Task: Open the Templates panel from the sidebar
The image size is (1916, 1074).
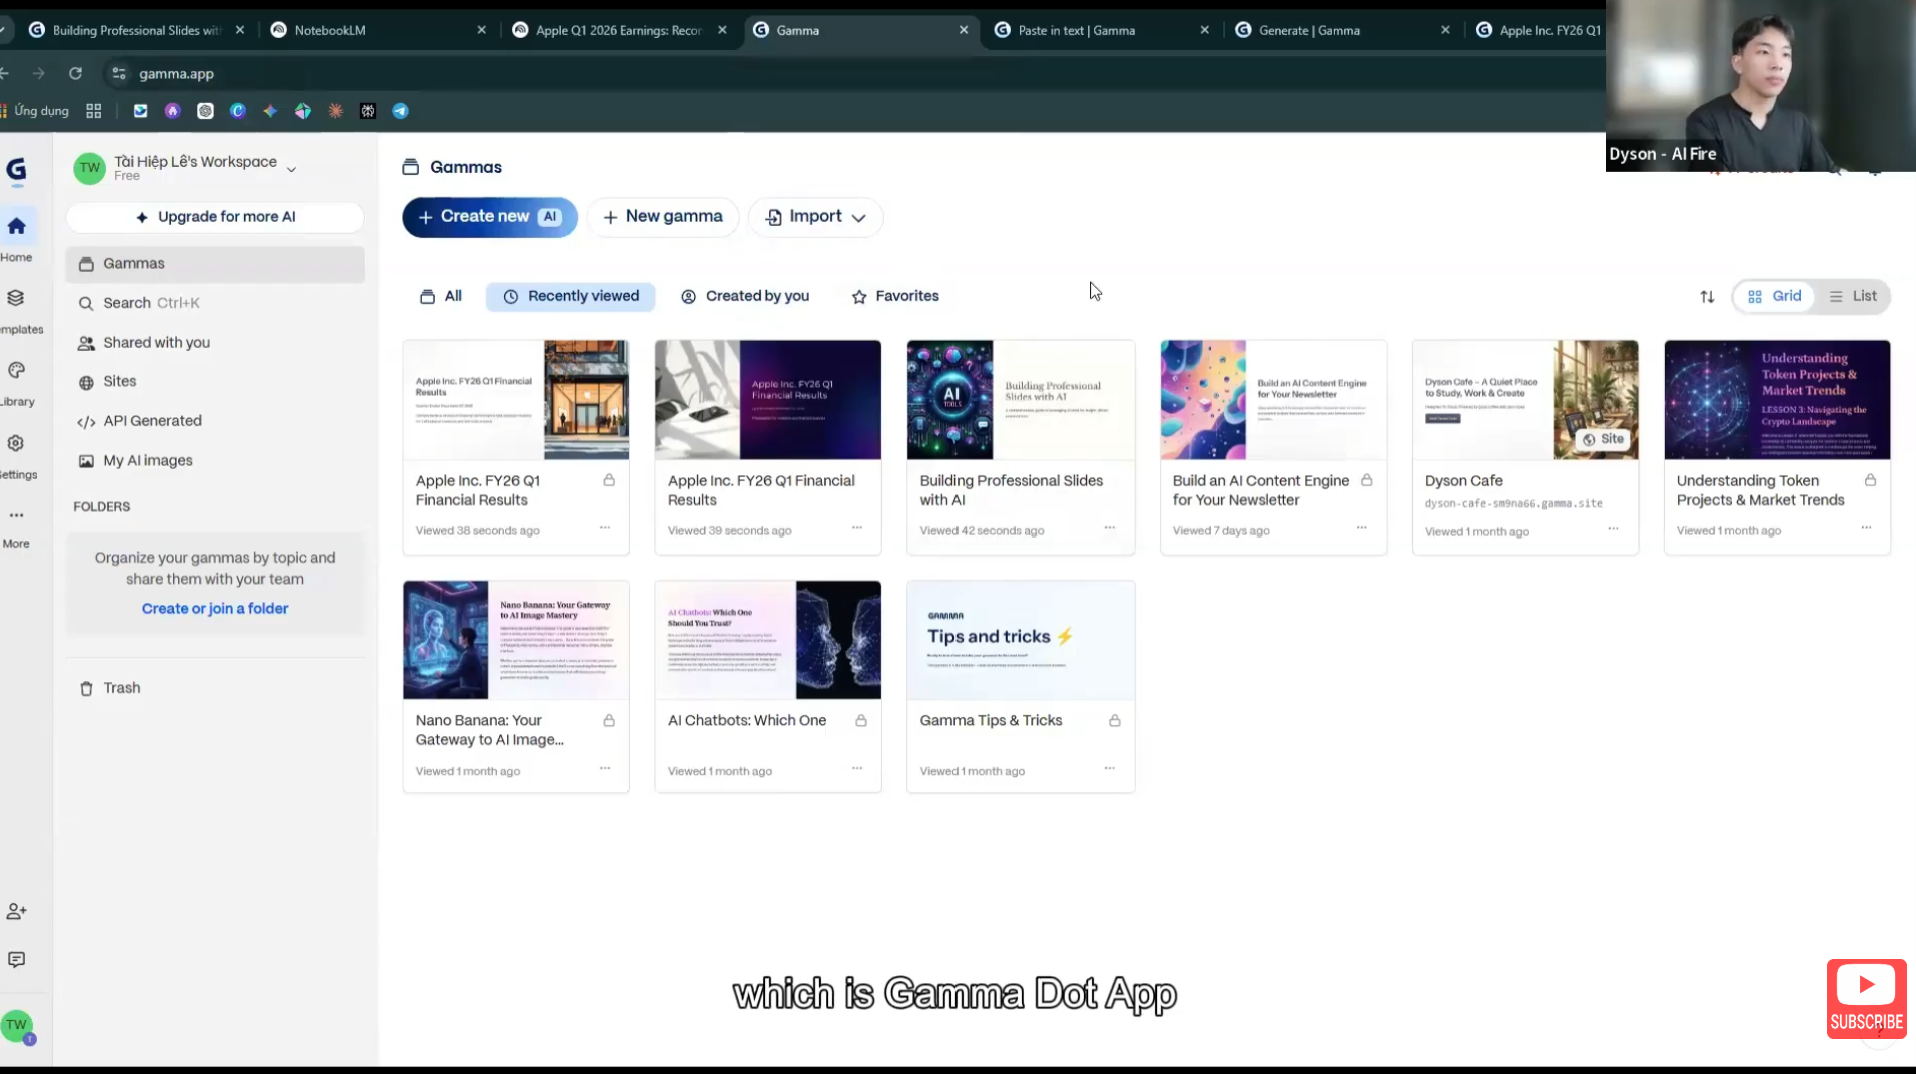Action: pos(15,298)
